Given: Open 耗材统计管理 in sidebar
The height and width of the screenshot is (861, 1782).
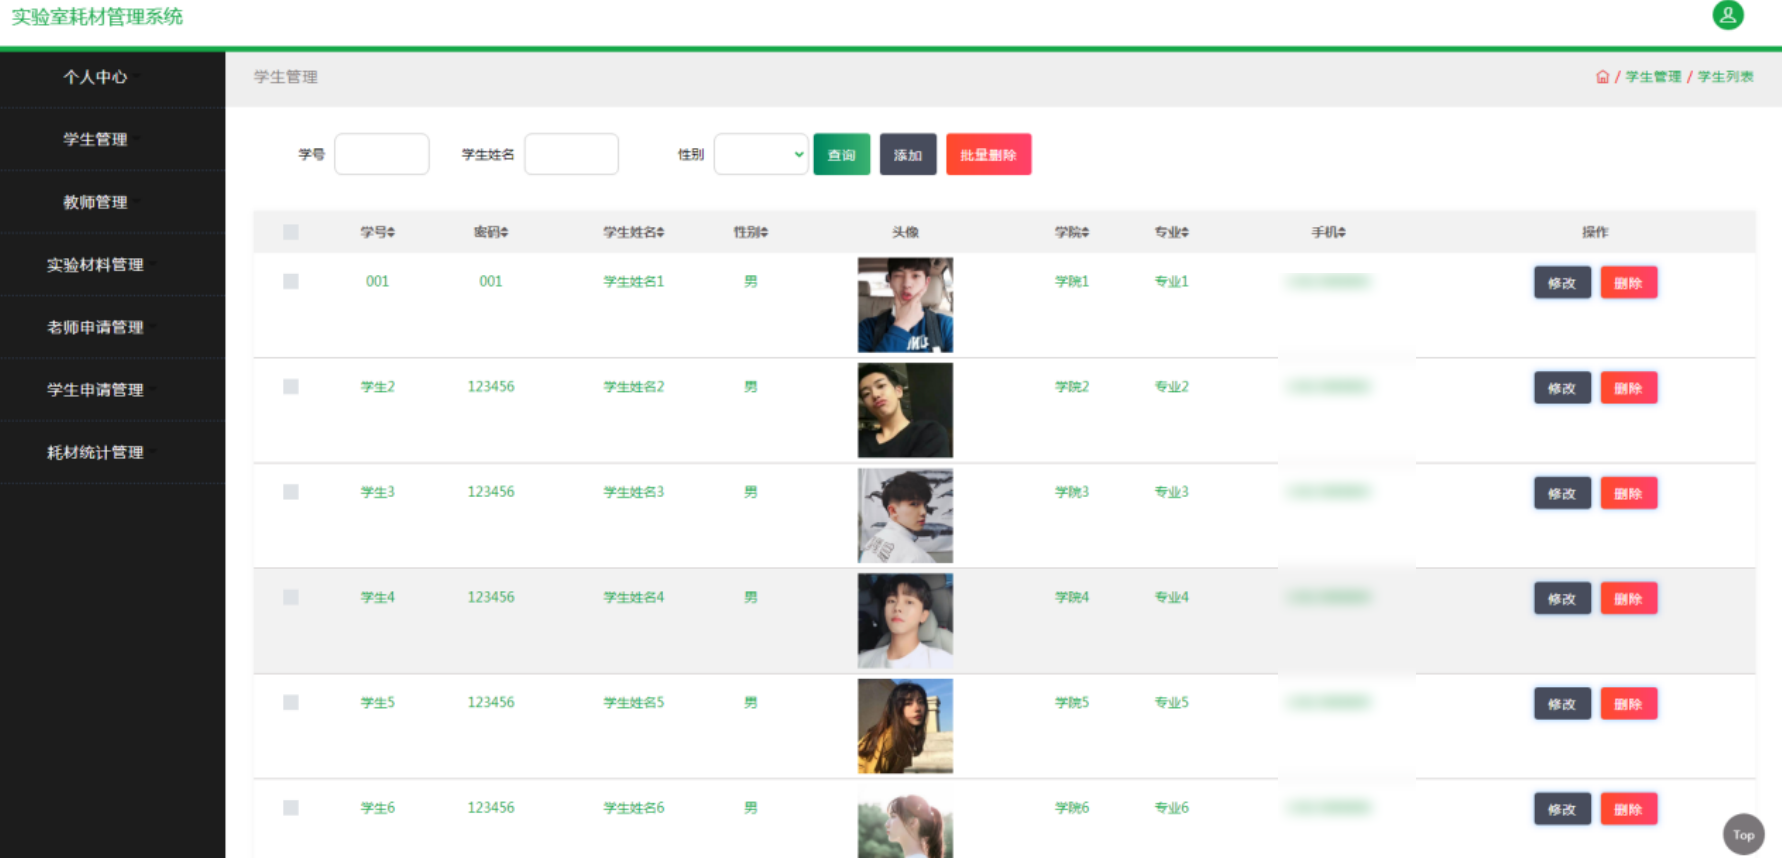Looking at the screenshot, I should (x=95, y=453).
